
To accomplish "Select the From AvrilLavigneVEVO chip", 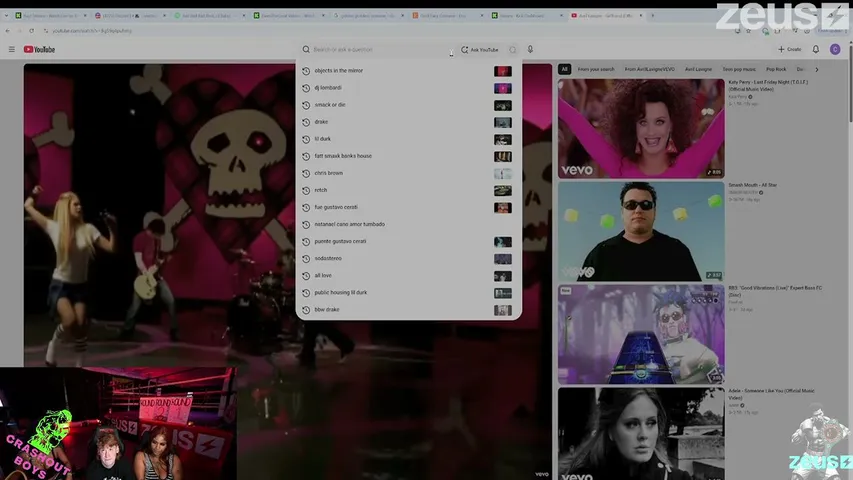I will pos(650,69).
